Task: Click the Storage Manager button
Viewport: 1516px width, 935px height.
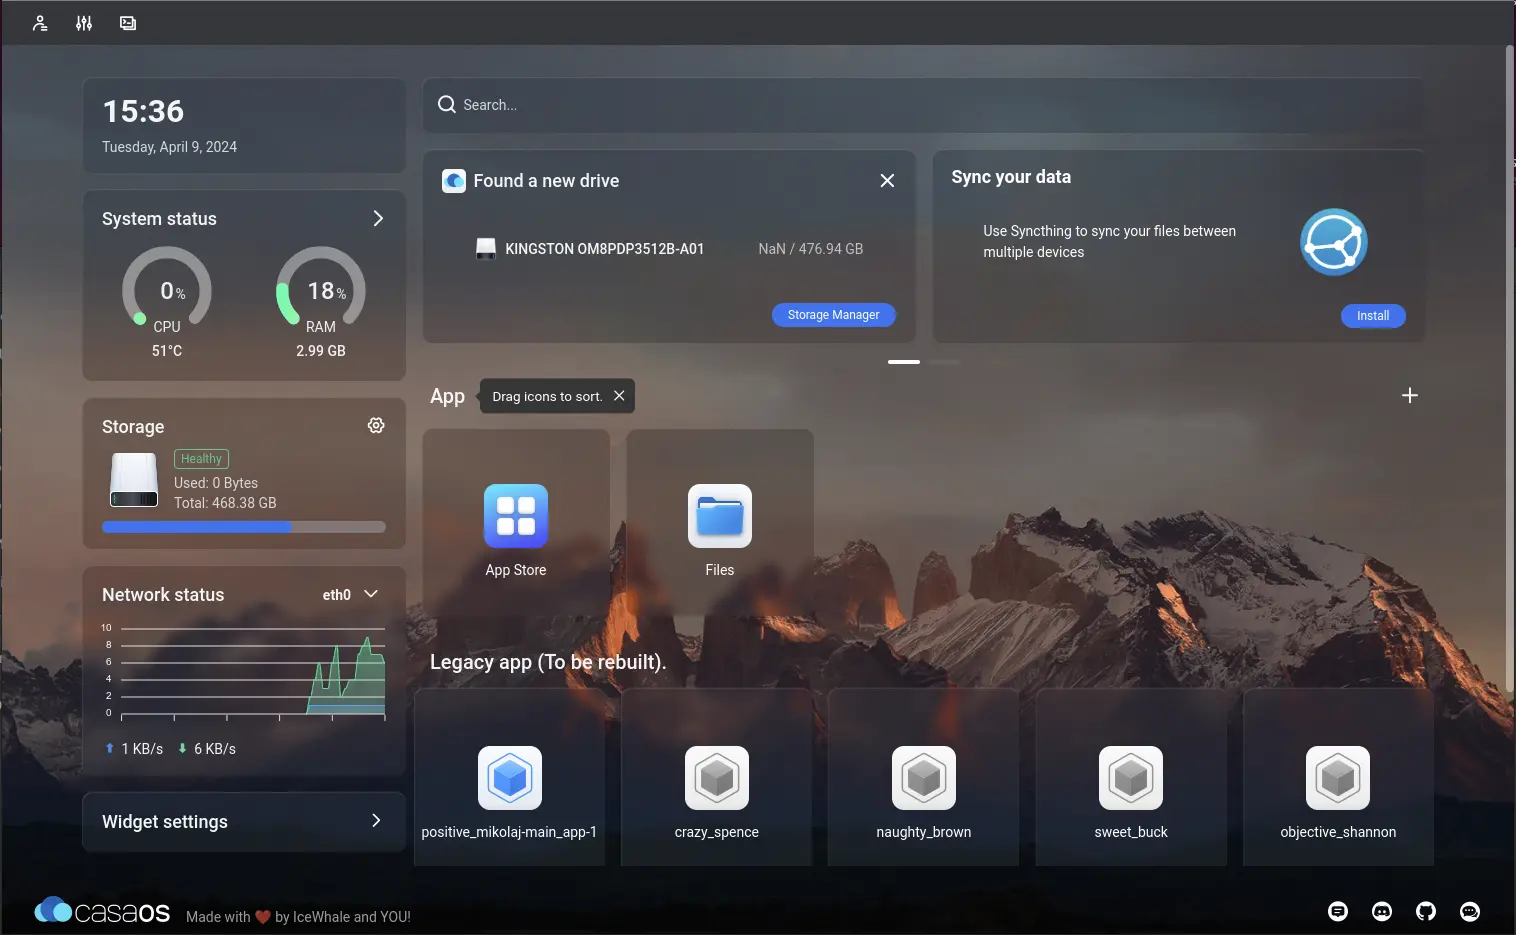Action: point(834,315)
